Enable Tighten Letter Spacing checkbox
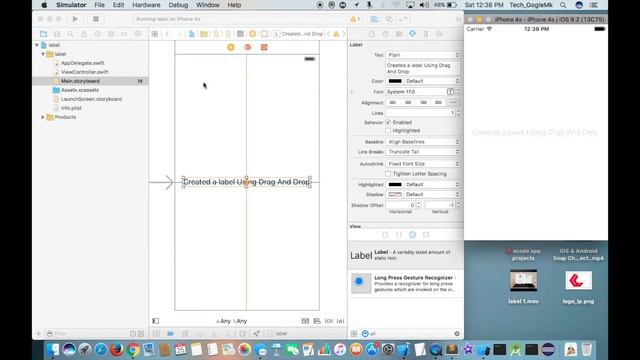Screen dimensions: 640x360 coord(388,173)
